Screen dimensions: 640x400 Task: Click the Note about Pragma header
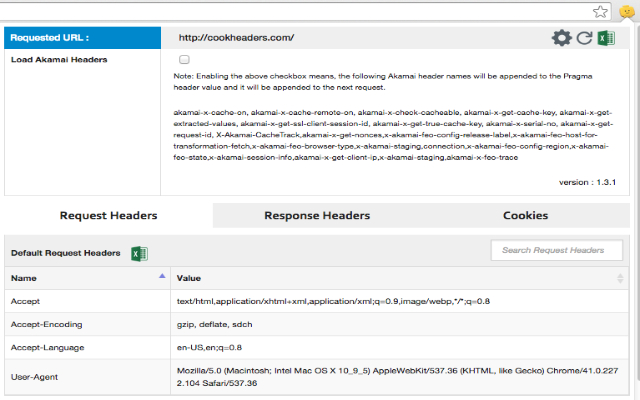pyautogui.click(x=383, y=82)
